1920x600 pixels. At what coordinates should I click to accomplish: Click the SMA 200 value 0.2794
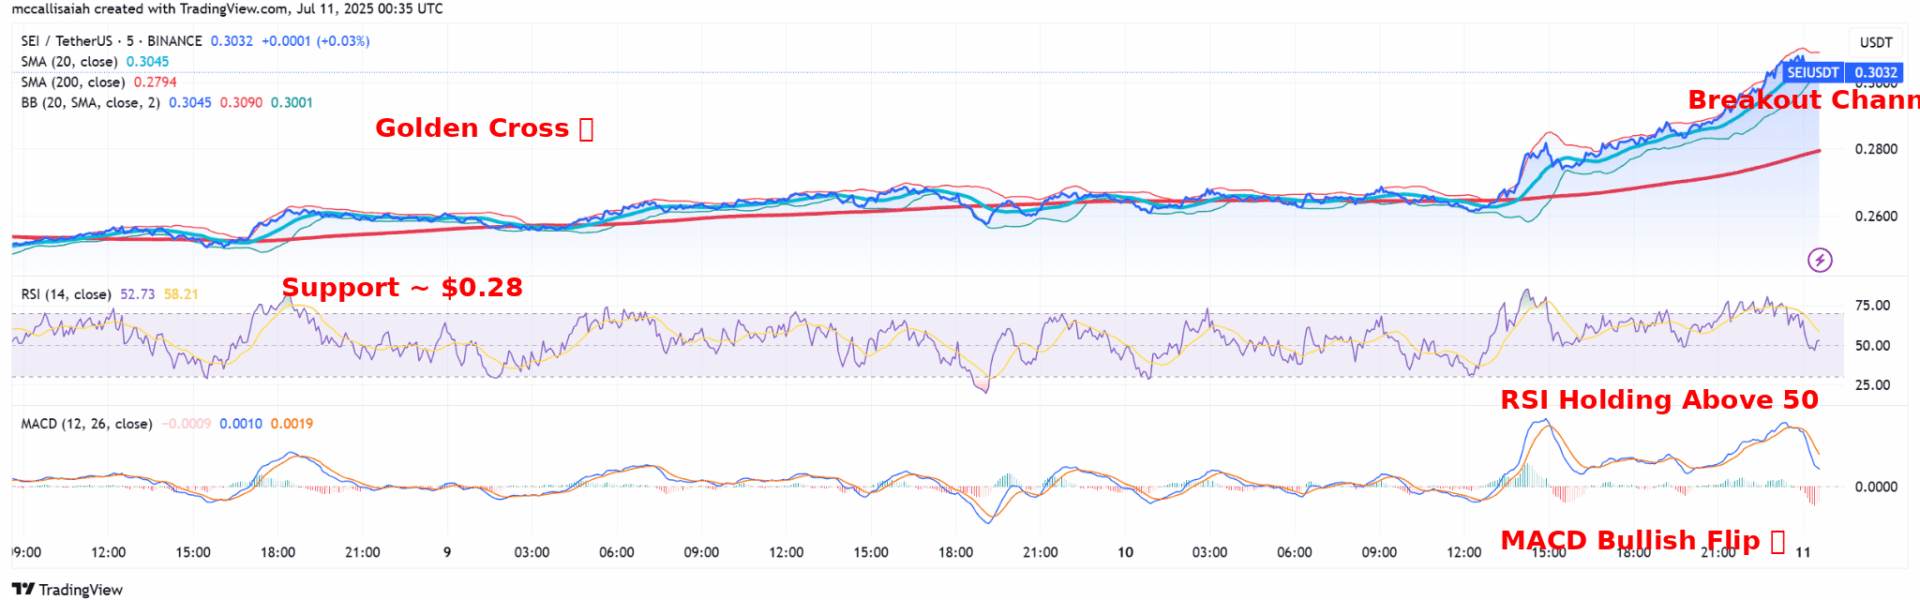[155, 82]
